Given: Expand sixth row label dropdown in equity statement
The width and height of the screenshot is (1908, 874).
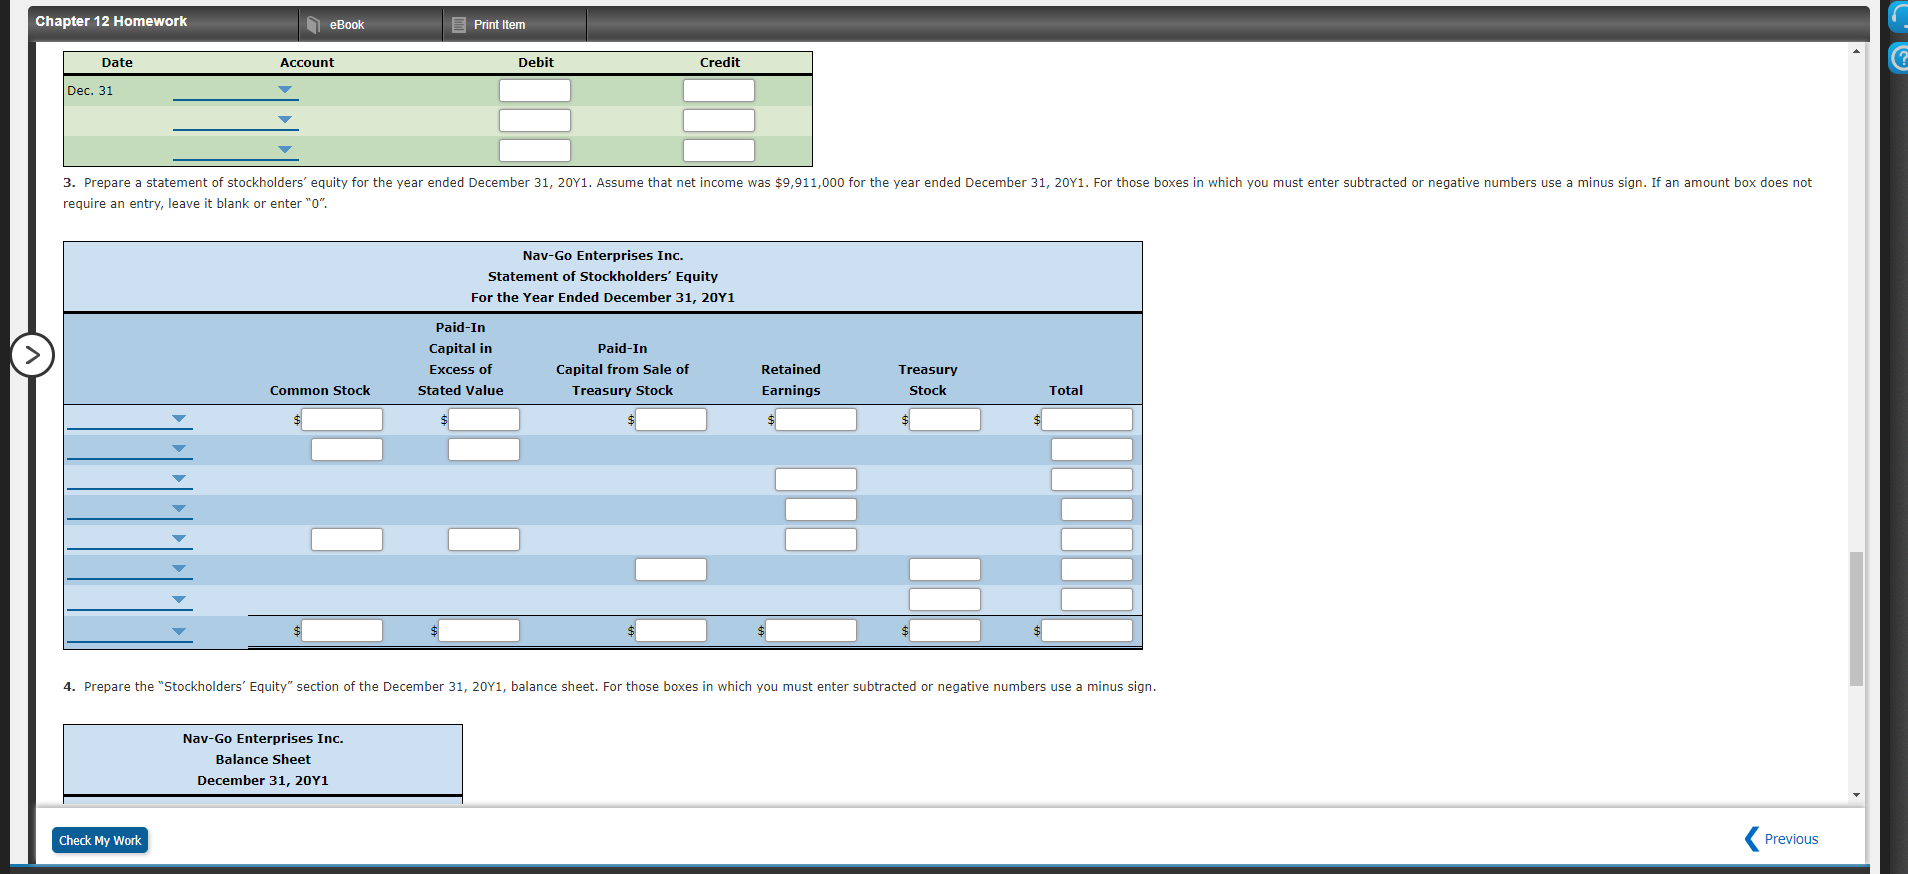Looking at the screenshot, I should click(130, 569).
